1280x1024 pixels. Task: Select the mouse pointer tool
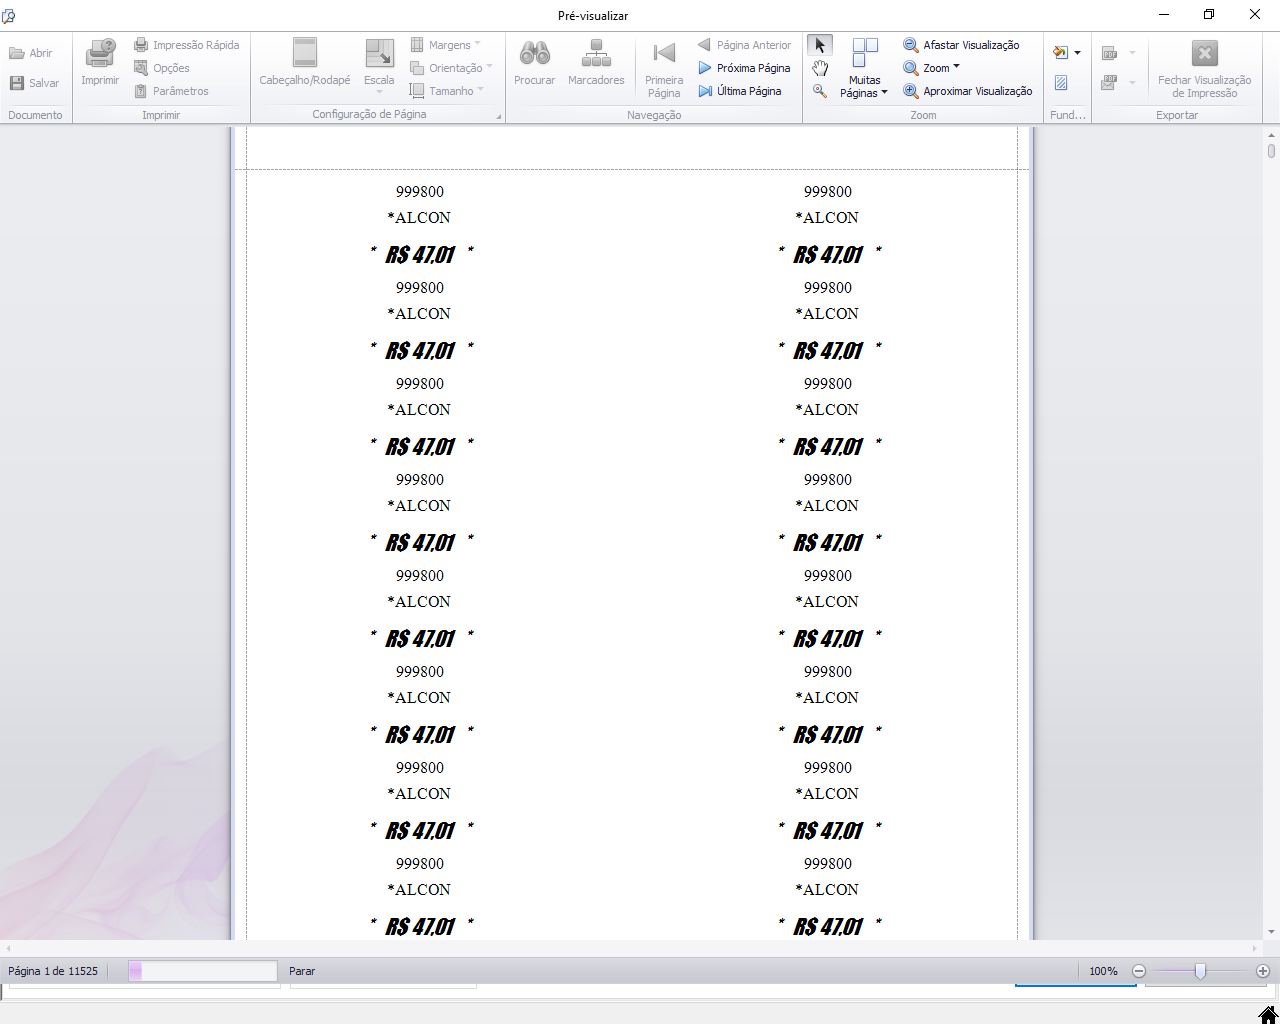(x=820, y=45)
